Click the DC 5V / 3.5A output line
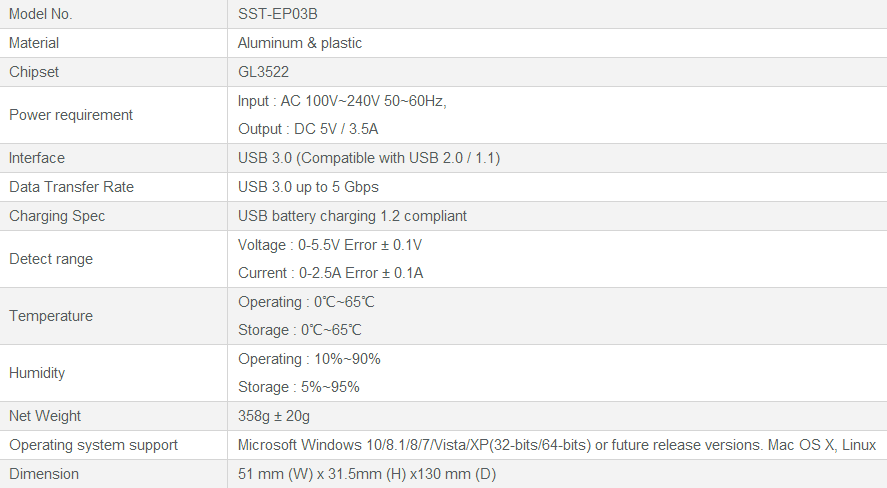Image resolution: width=887 pixels, height=488 pixels. point(308,129)
